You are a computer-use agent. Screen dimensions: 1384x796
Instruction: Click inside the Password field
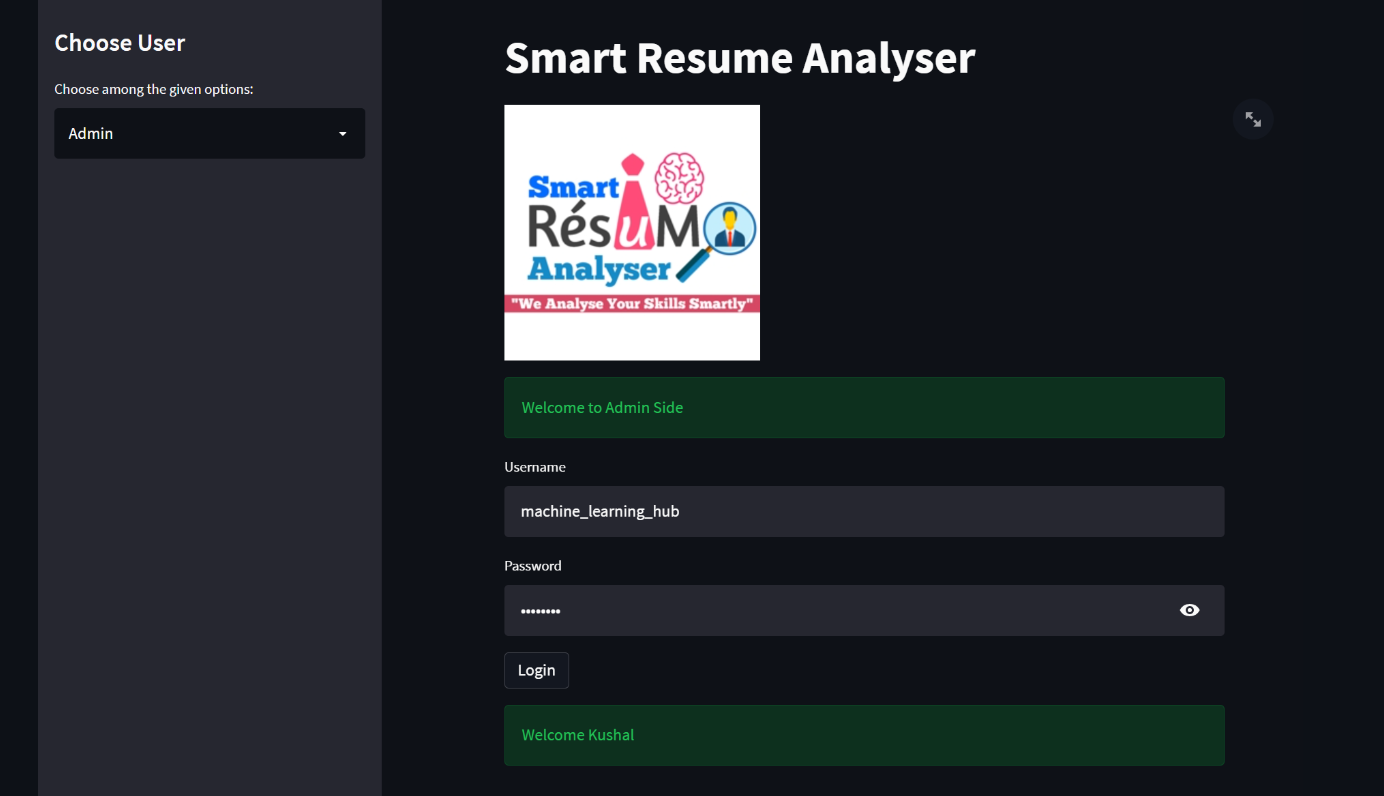(800, 610)
